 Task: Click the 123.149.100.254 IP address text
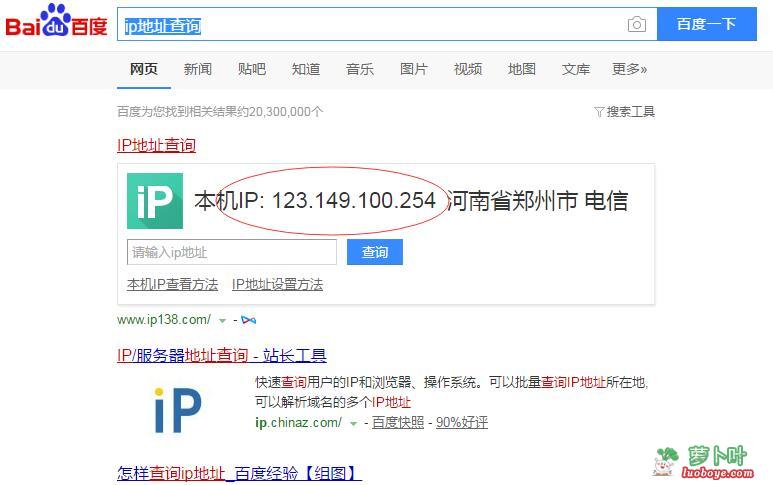[x=354, y=201]
